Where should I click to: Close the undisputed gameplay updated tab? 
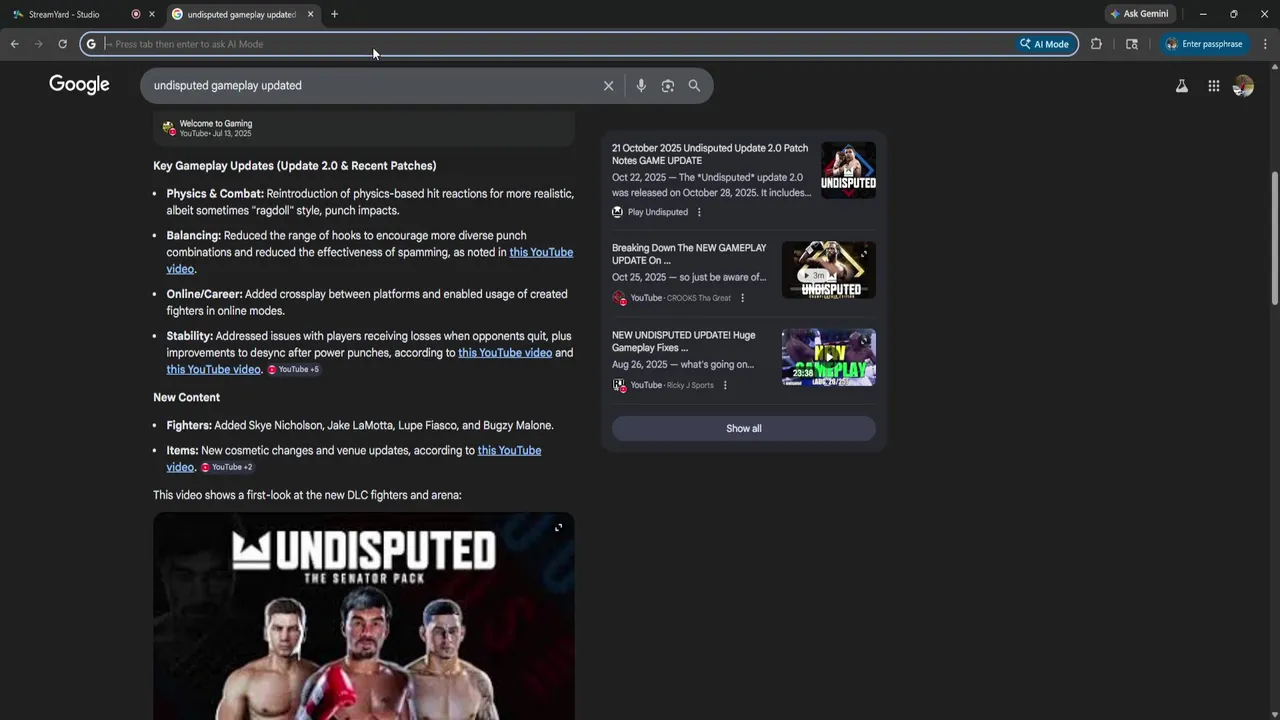(x=310, y=14)
